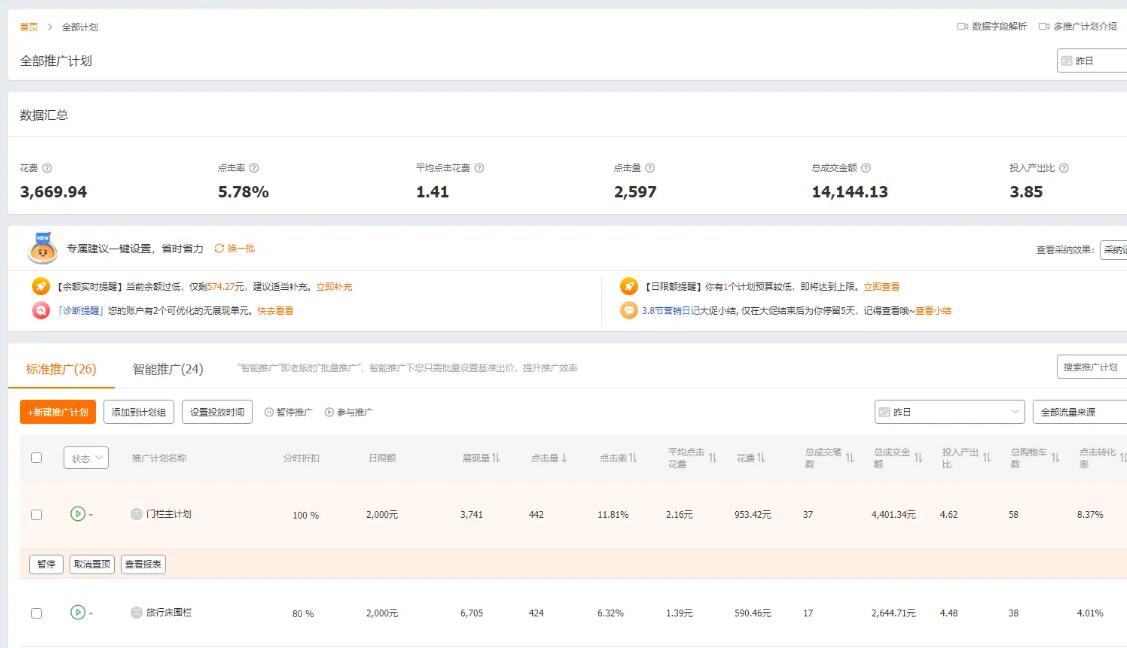Click the rocket icon of 日限额提醒
1127x648 pixels.
[629, 286]
